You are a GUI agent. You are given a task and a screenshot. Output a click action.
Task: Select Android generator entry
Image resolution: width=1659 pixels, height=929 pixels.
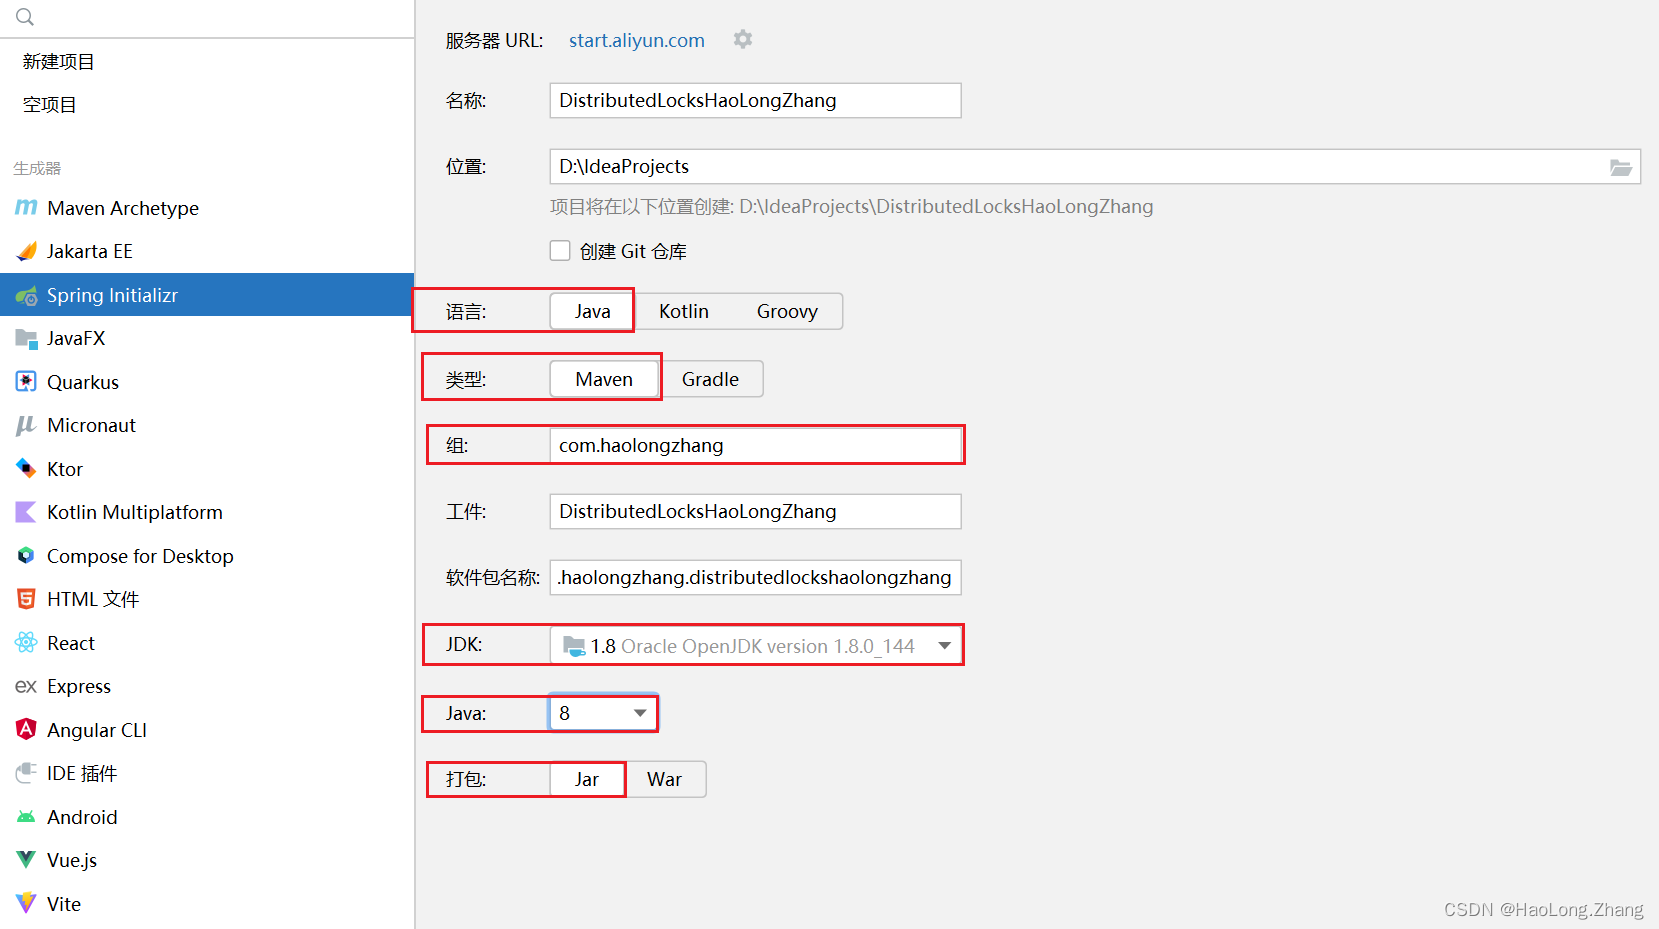click(207, 817)
